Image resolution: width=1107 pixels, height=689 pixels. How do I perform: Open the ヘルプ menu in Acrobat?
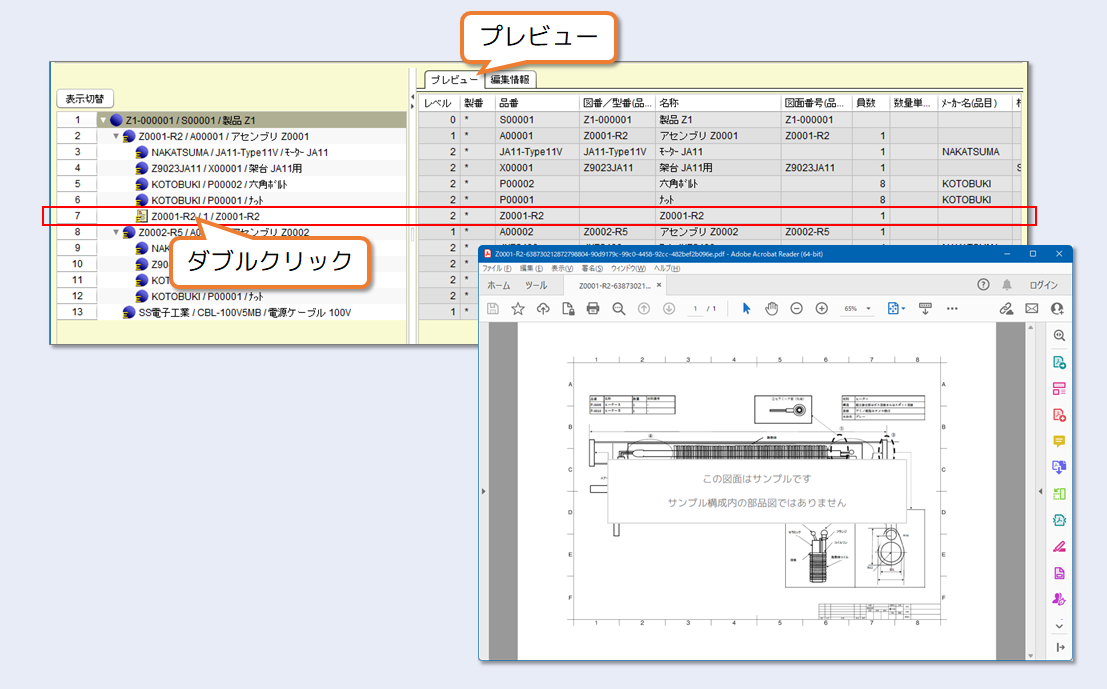(x=666, y=268)
